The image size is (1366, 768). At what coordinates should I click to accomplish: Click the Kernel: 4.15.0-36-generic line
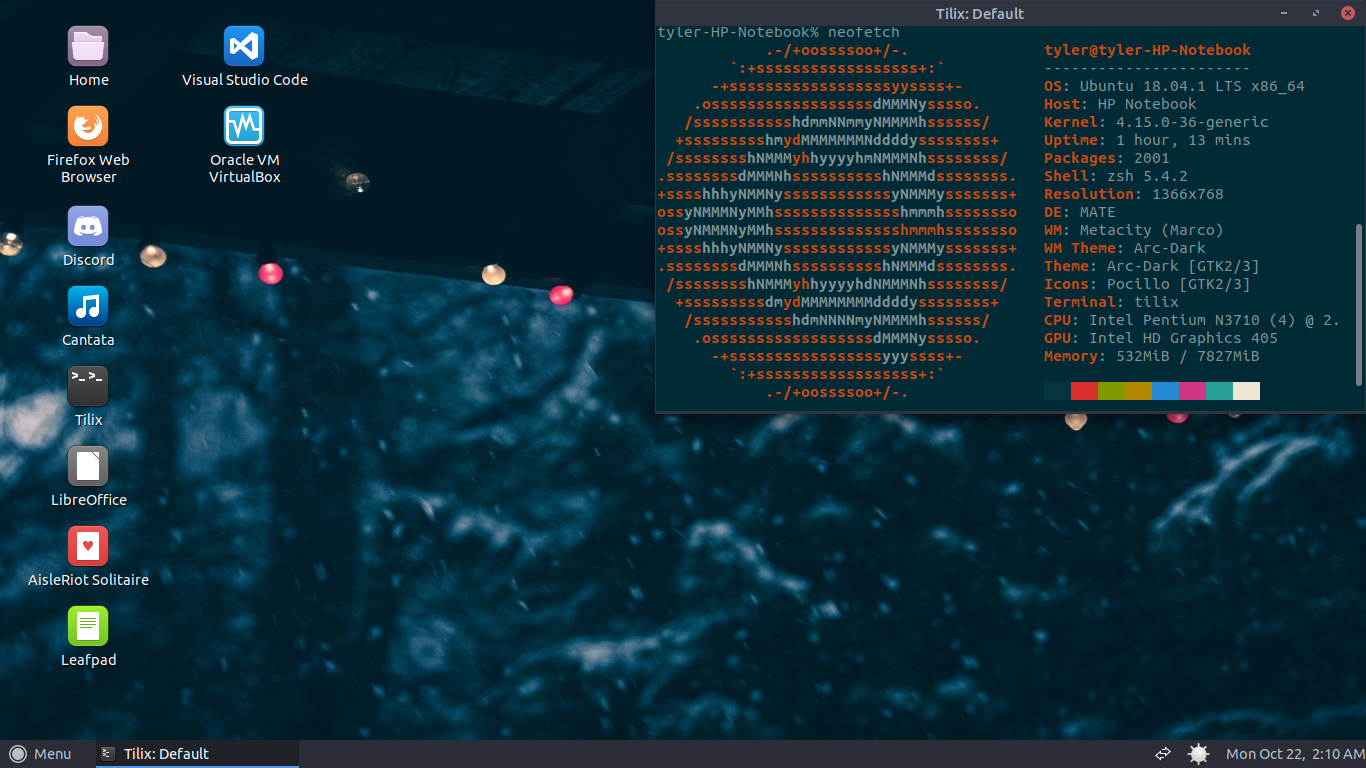(1156, 122)
